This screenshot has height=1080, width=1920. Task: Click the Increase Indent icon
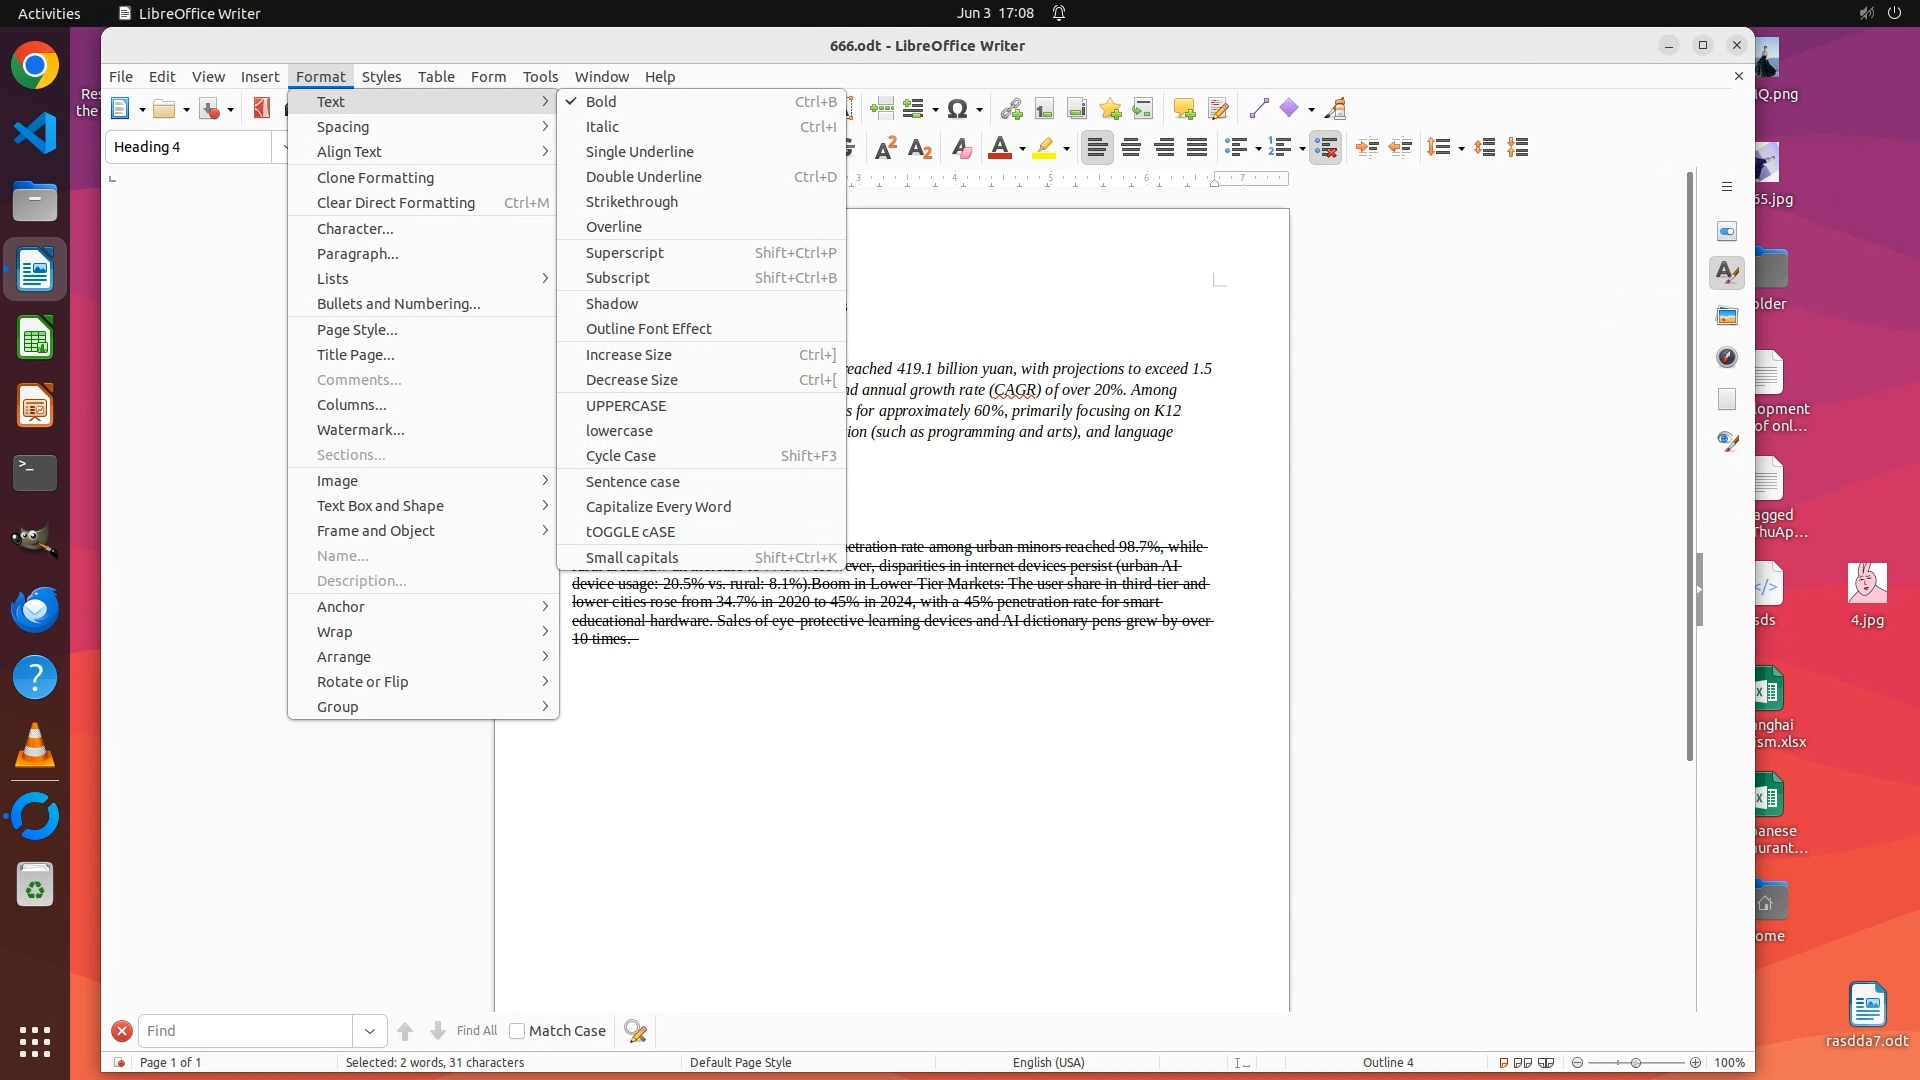coord(1367,148)
